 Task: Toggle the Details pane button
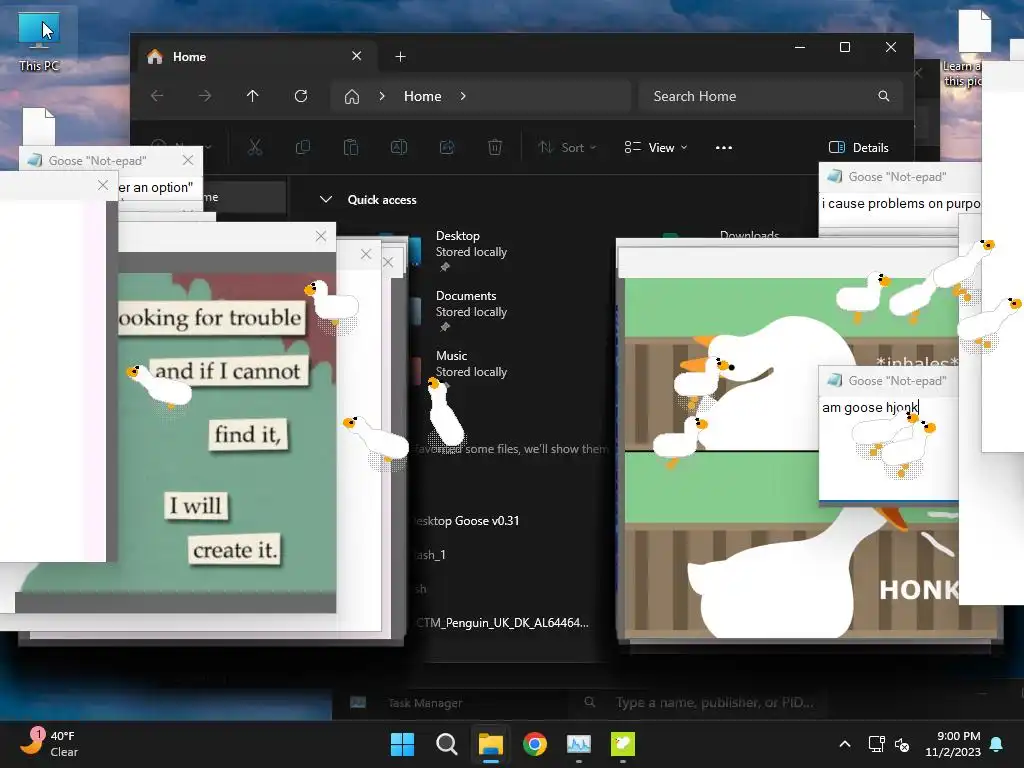point(858,148)
